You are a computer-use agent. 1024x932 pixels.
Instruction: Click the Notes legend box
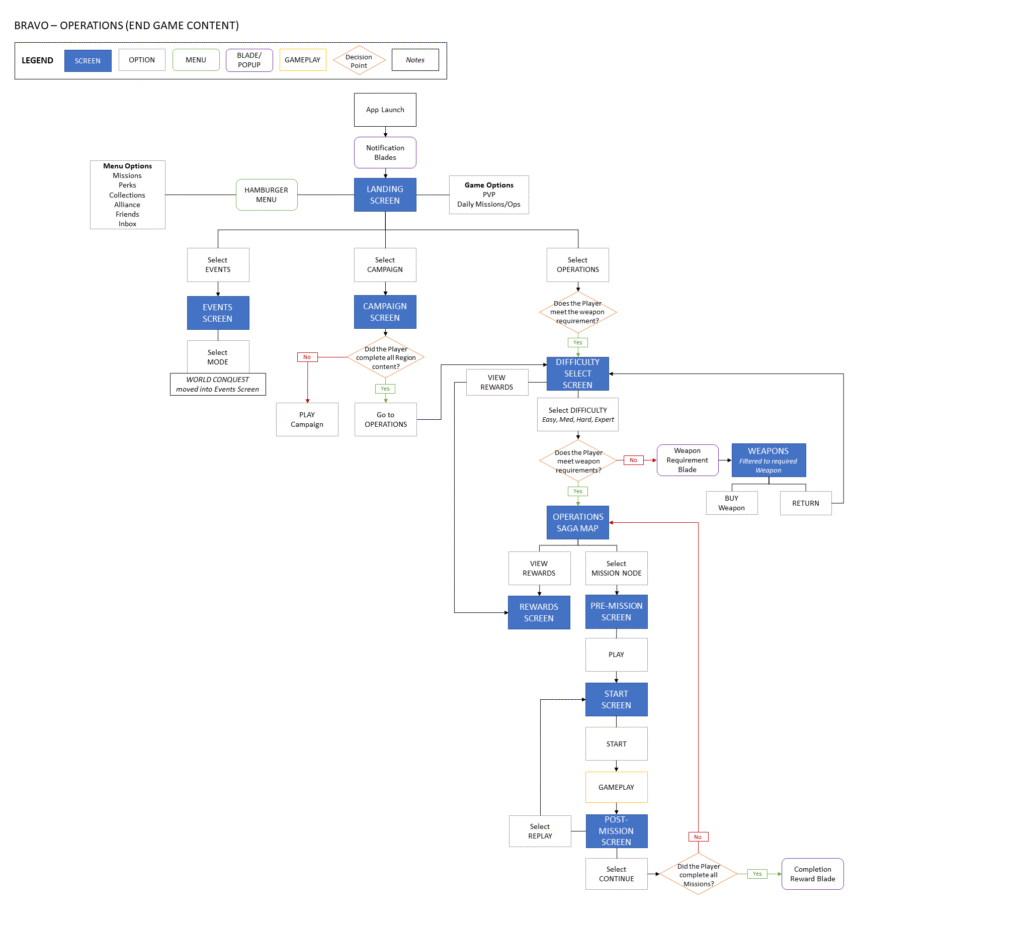415,59
